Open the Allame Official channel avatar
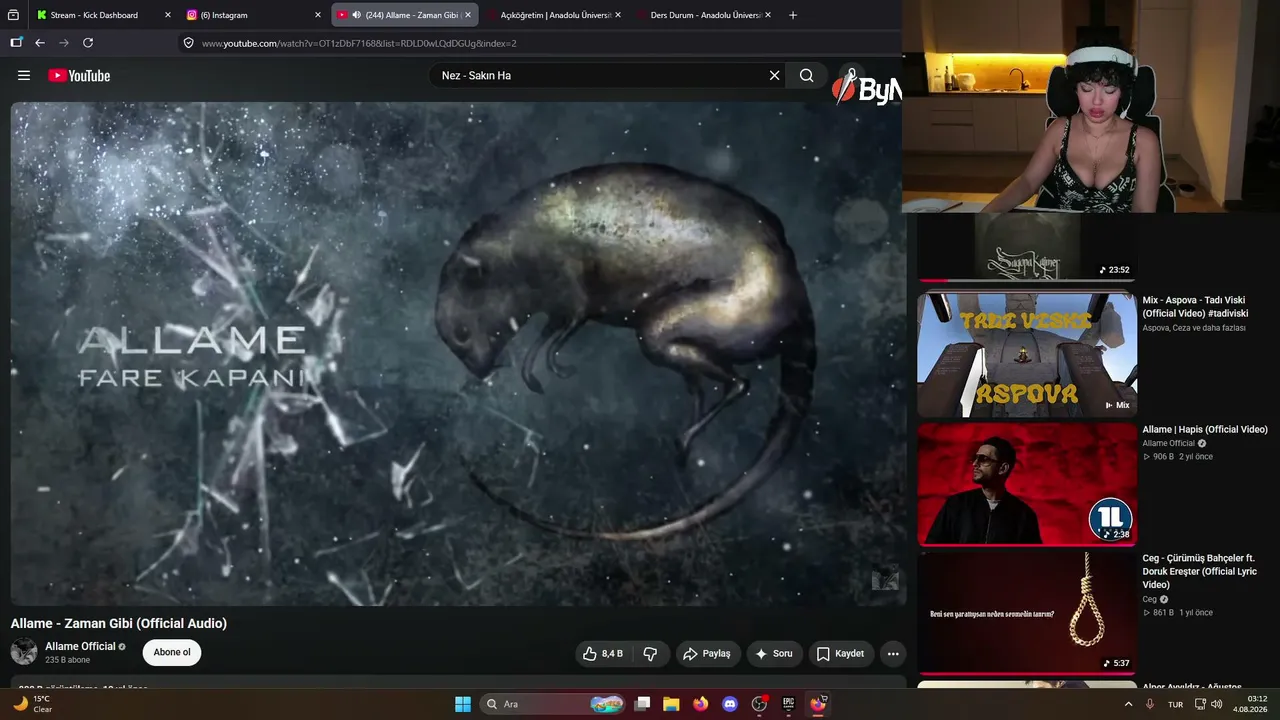This screenshot has height=720, width=1280. click(24, 652)
